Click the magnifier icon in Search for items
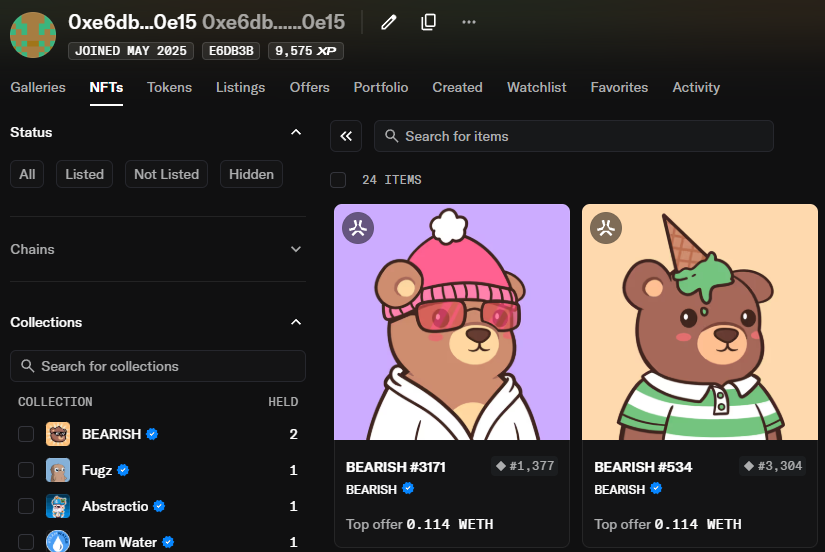 391,136
